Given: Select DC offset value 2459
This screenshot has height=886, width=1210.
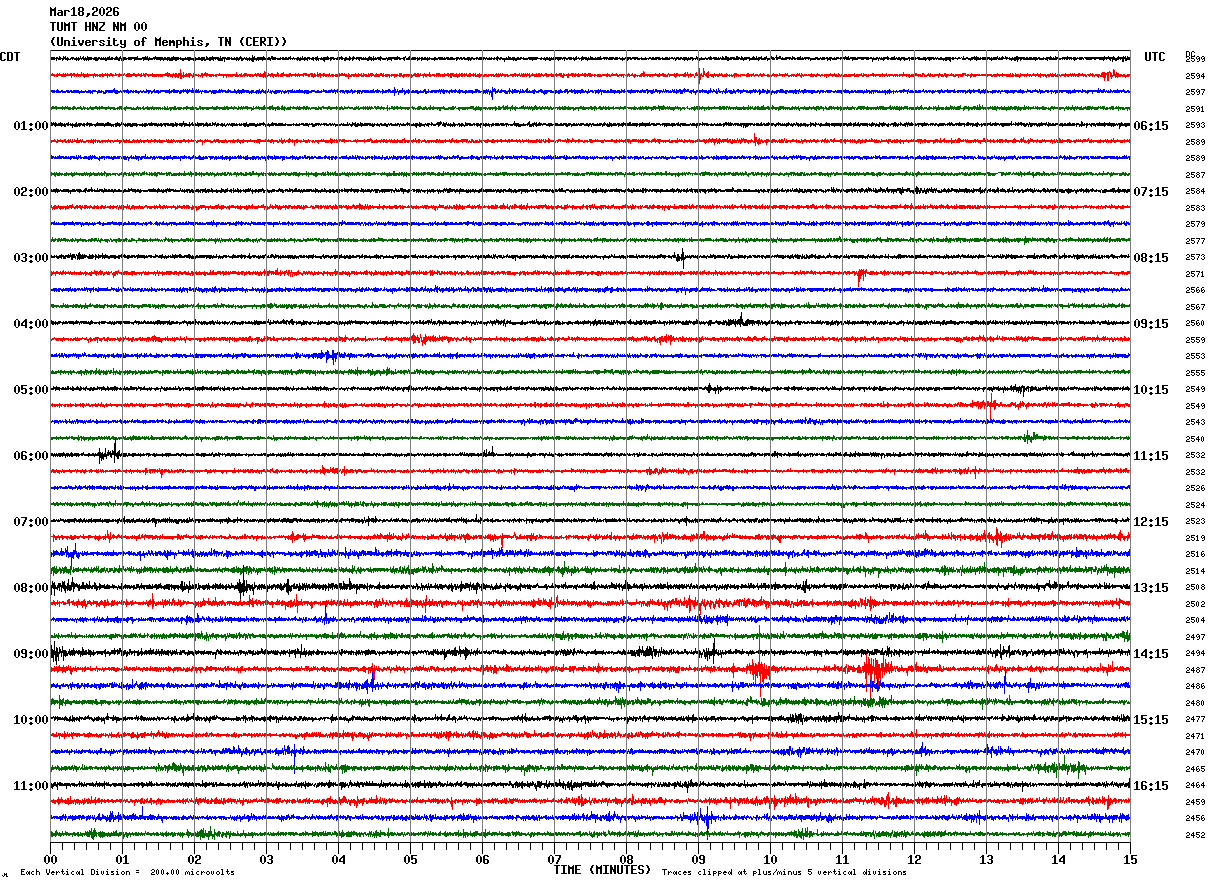Looking at the screenshot, I should pos(1195,802).
